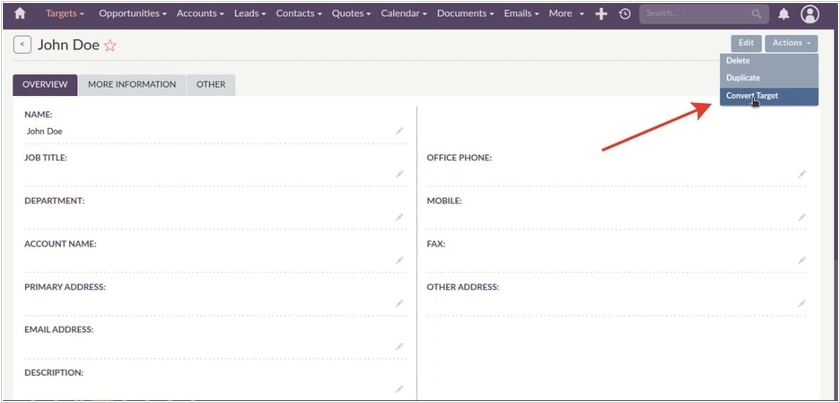Click the OFFICE PHONE label
840x403 pixels.
click(x=459, y=158)
